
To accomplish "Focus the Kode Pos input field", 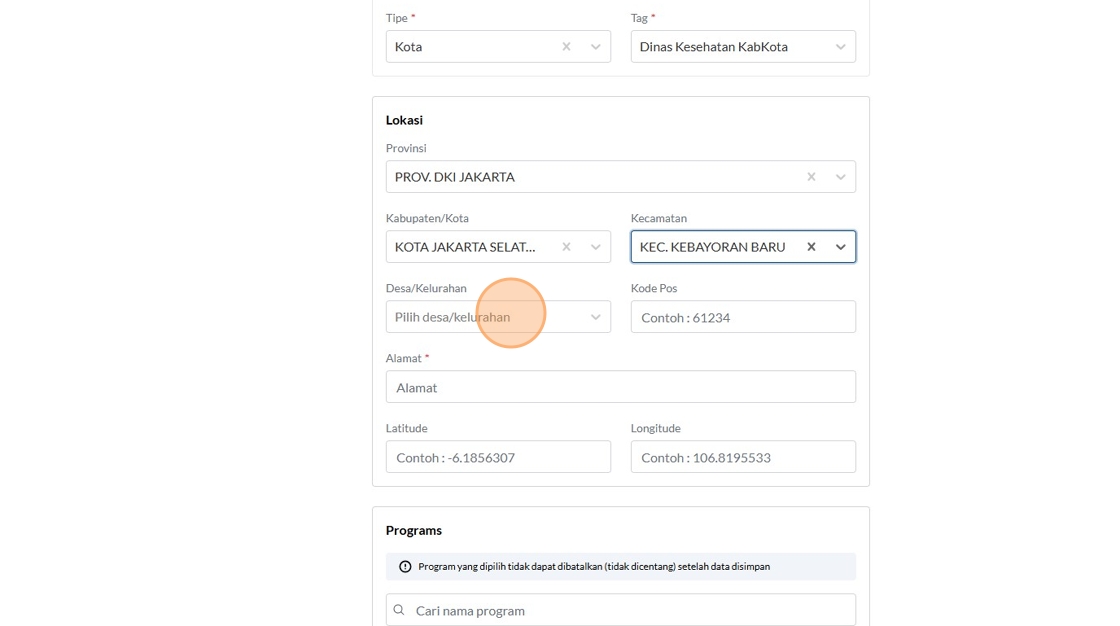I will (x=743, y=317).
